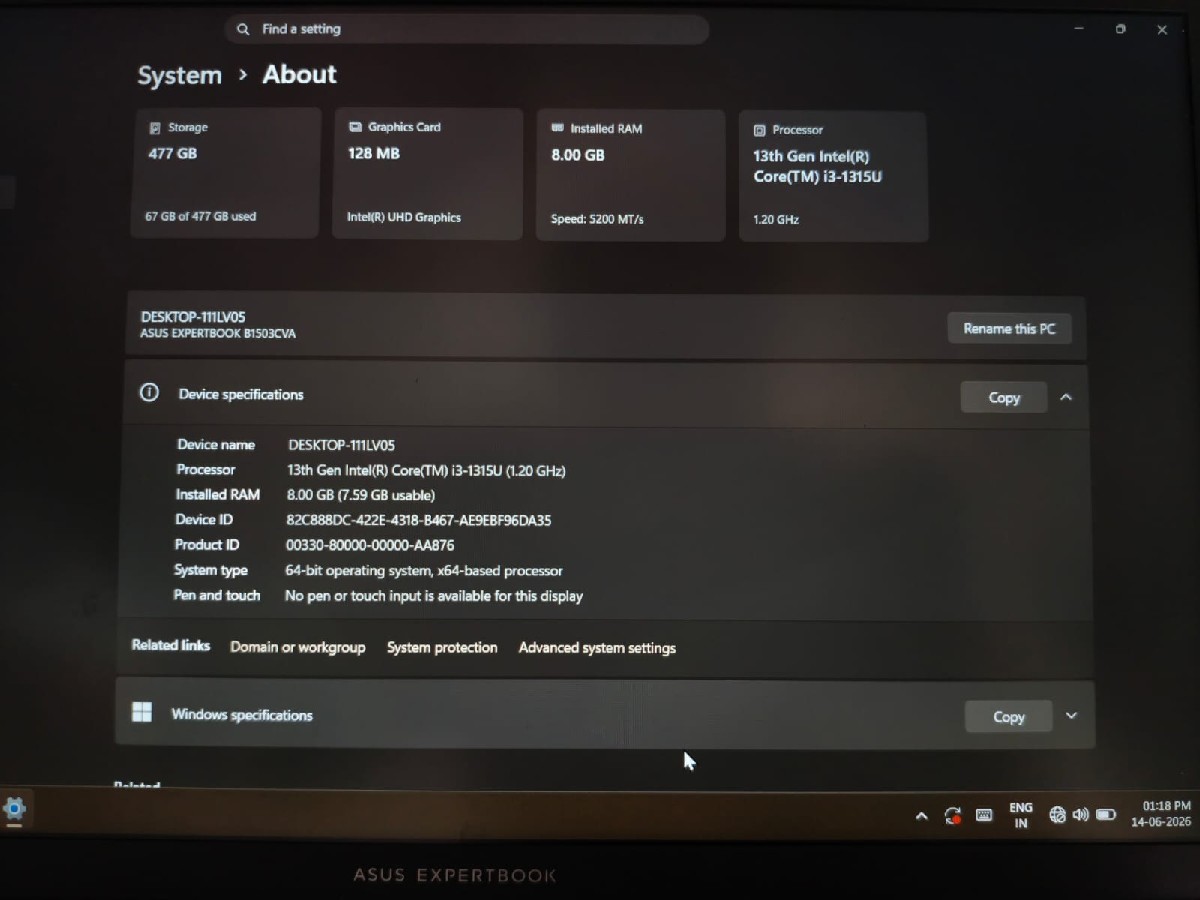Viewport: 1200px width, 900px height.
Task: Open the network globe icon
Action: click(x=1057, y=815)
